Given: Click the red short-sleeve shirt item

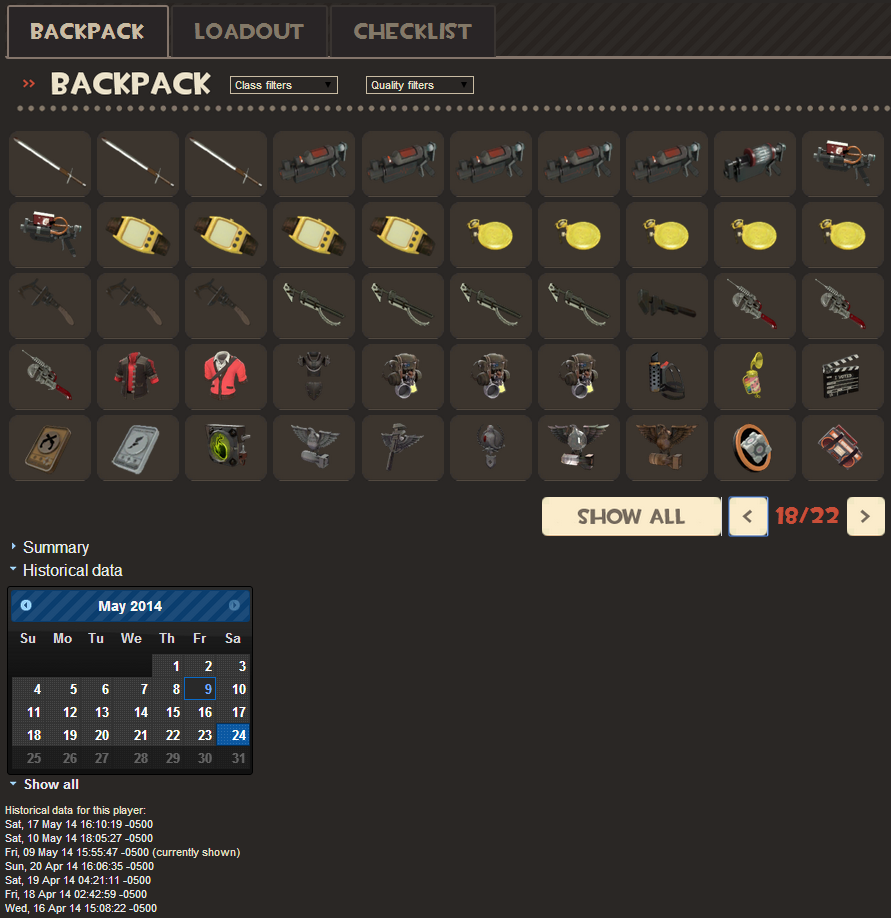Looking at the screenshot, I should click(226, 376).
